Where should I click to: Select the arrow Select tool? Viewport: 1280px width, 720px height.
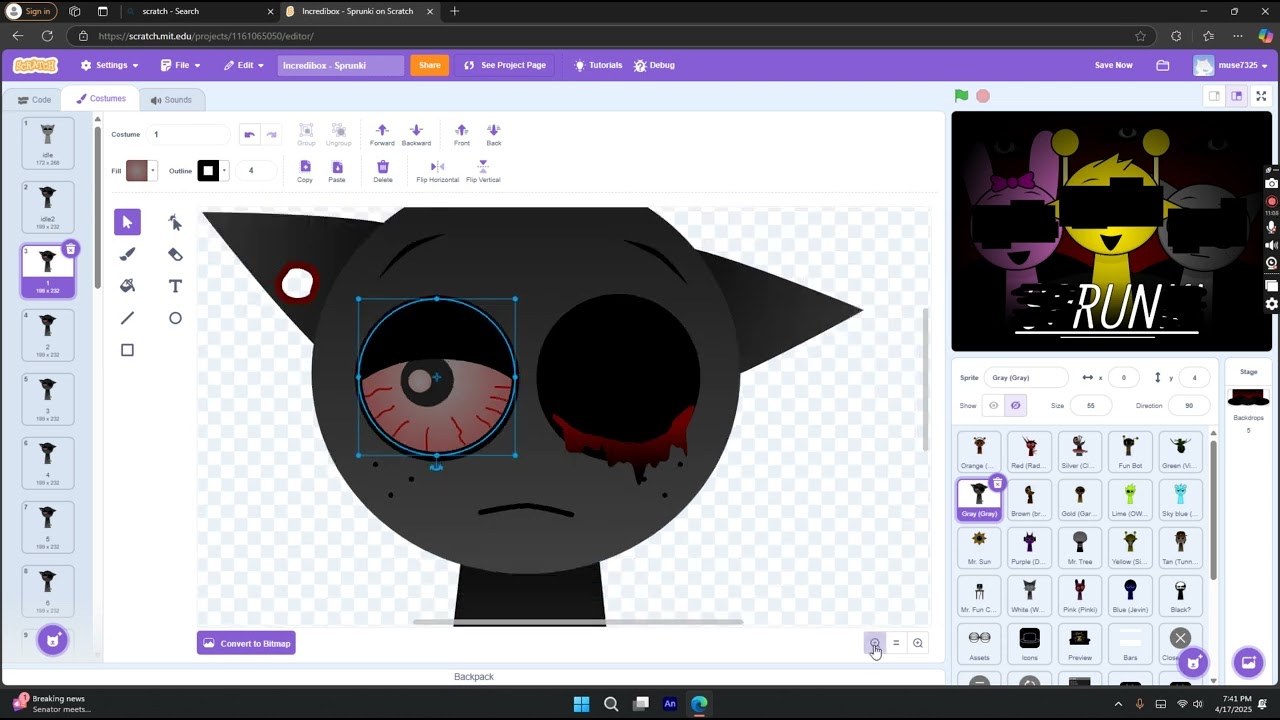127,222
